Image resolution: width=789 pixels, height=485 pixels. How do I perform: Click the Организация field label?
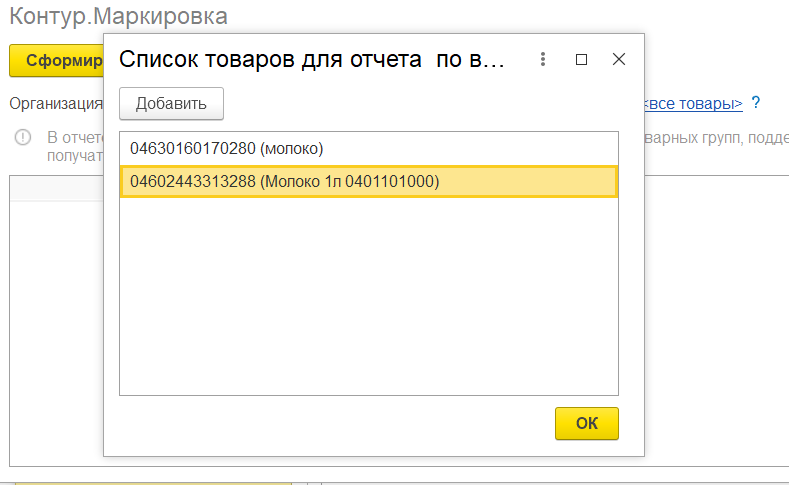click(56, 103)
